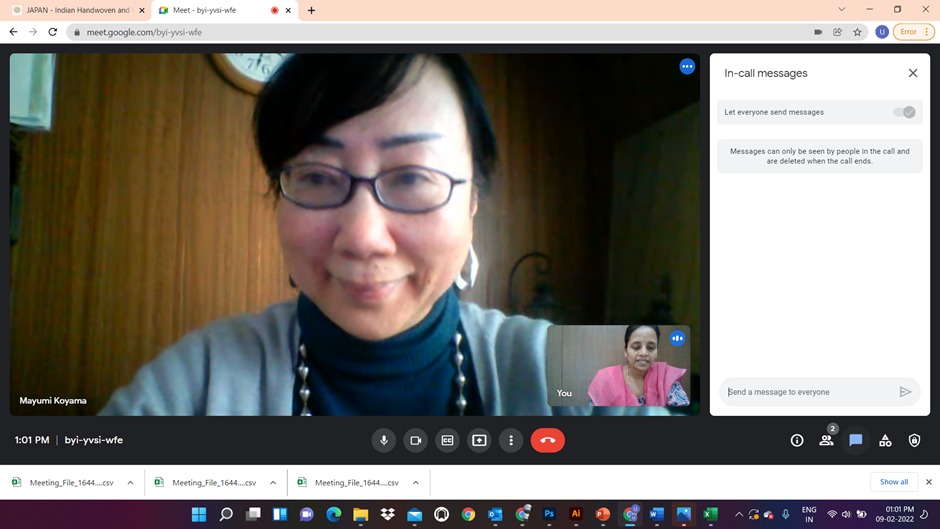Viewport: 940px width, 529px height.
Task: Toggle the 'Let everyone send messages' switch
Action: pos(904,112)
